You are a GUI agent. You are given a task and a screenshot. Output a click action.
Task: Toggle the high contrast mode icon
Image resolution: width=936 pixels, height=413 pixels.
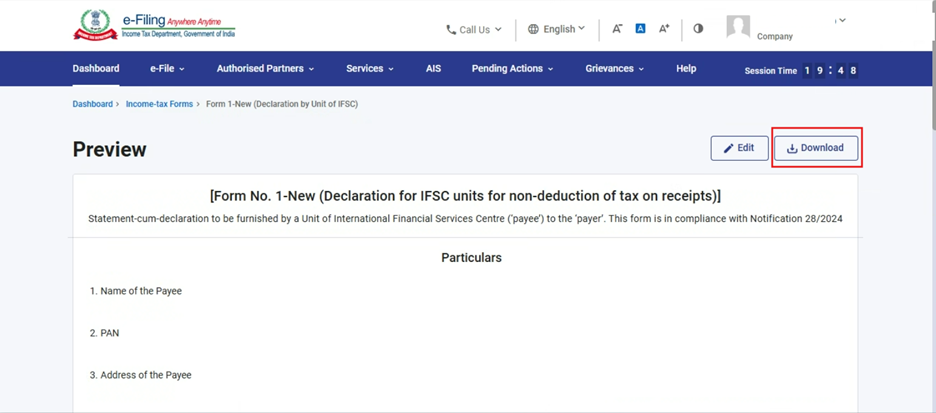698,29
